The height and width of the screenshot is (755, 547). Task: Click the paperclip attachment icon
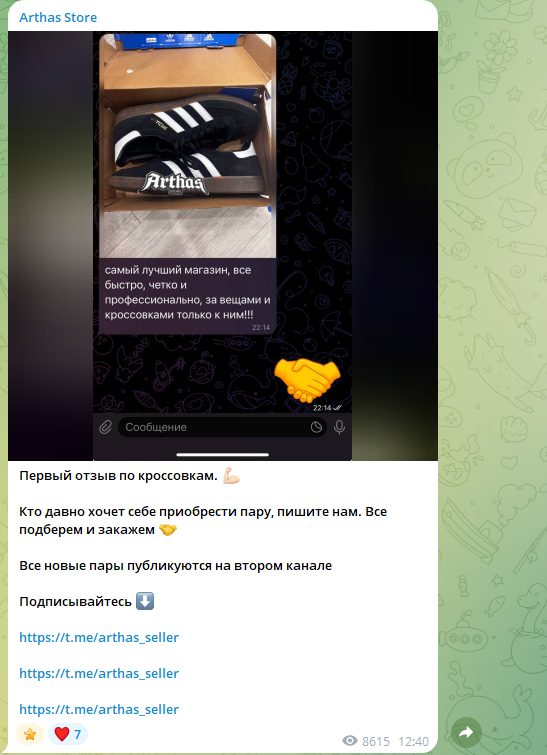coord(105,427)
